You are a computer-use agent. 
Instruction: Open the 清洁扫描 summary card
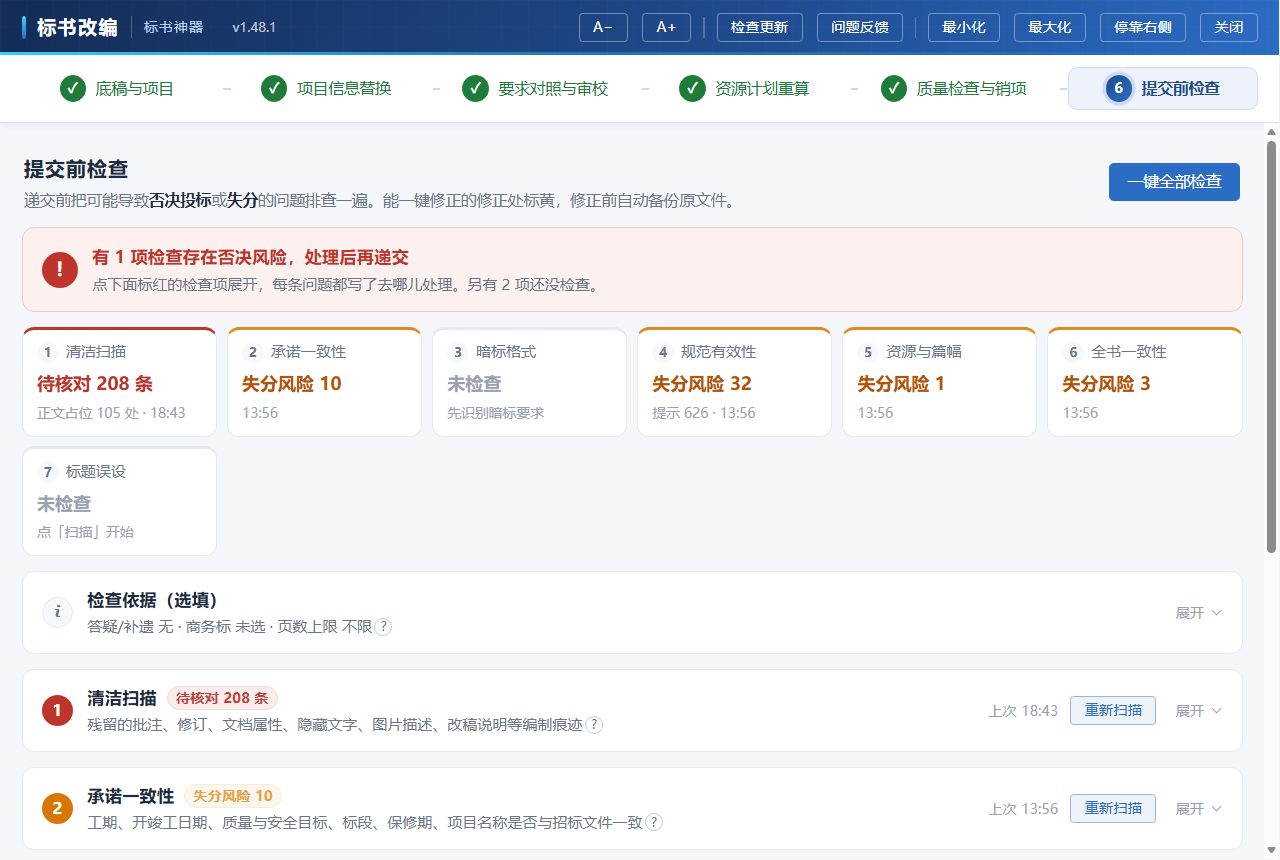point(119,382)
